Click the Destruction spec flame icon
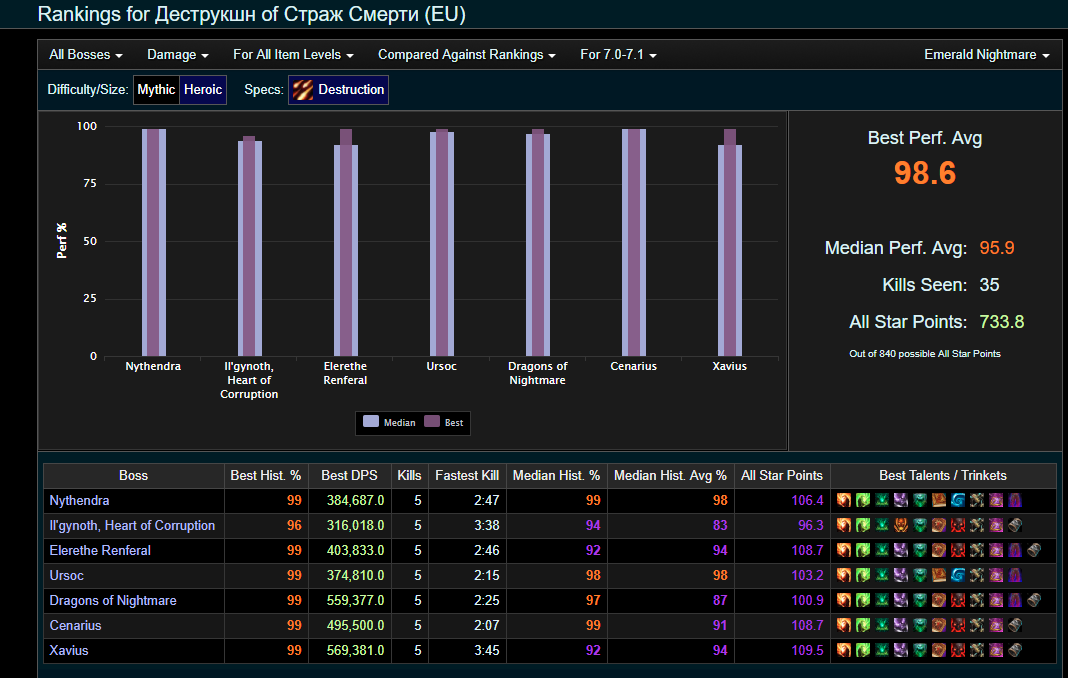Viewport: 1068px width, 678px height. tap(303, 89)
